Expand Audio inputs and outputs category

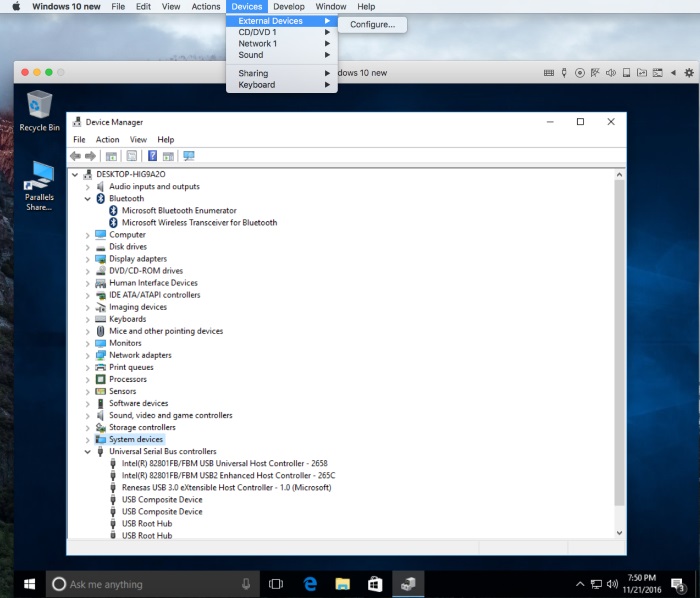click(x=88, y=187)
